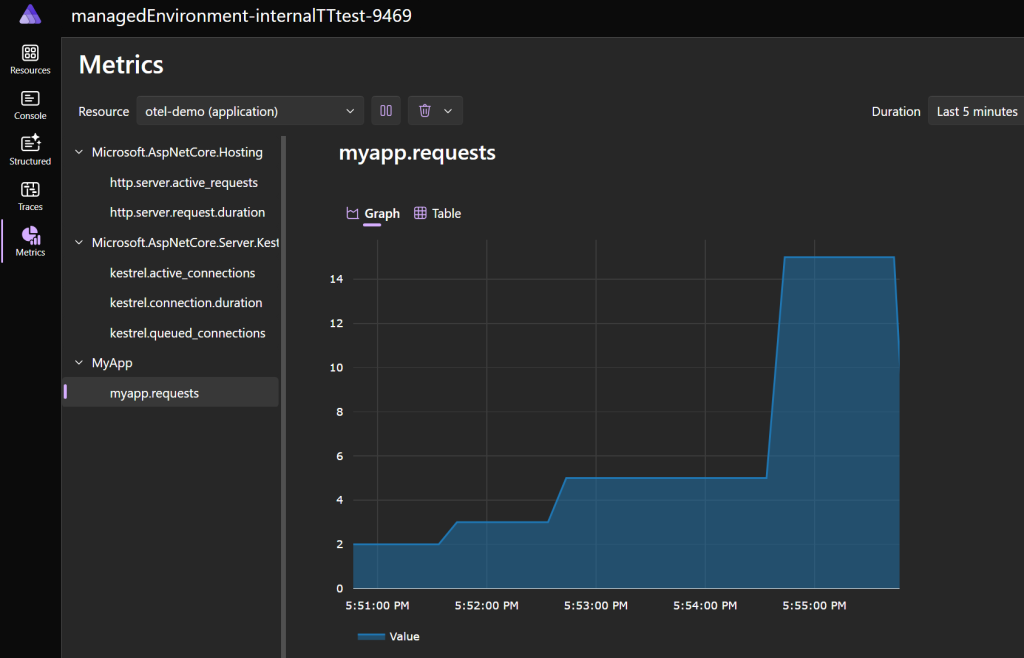Image resolution: width=1024 pixels, height=658 pixels.
Task: Collapse the MyApp meter group
Action: point(79,363)
